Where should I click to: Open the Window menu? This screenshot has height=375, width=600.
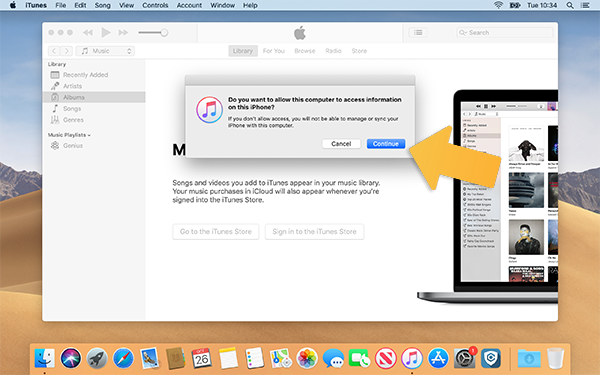pyautogui.click(x=222, y=5)
